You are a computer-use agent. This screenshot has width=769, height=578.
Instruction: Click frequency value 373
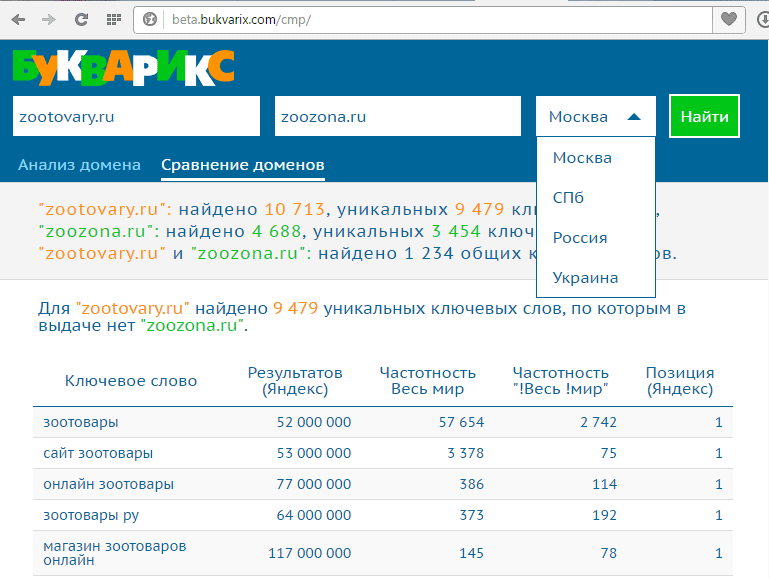pos(472,515)
